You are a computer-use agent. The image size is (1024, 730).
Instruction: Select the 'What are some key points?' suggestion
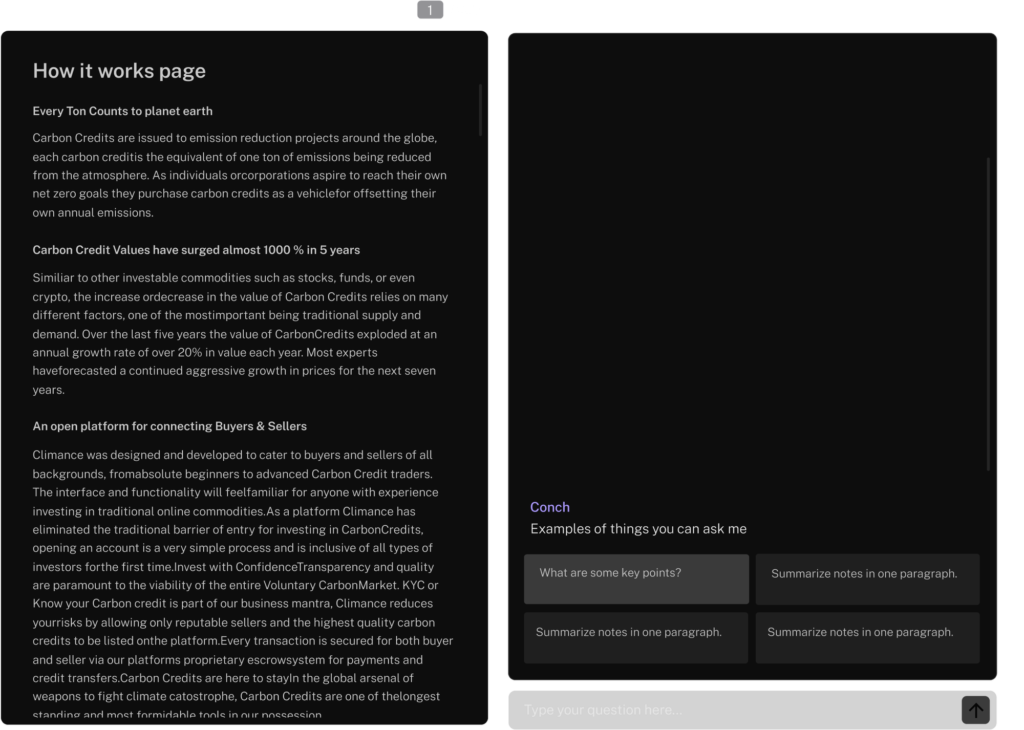(636, 579)
